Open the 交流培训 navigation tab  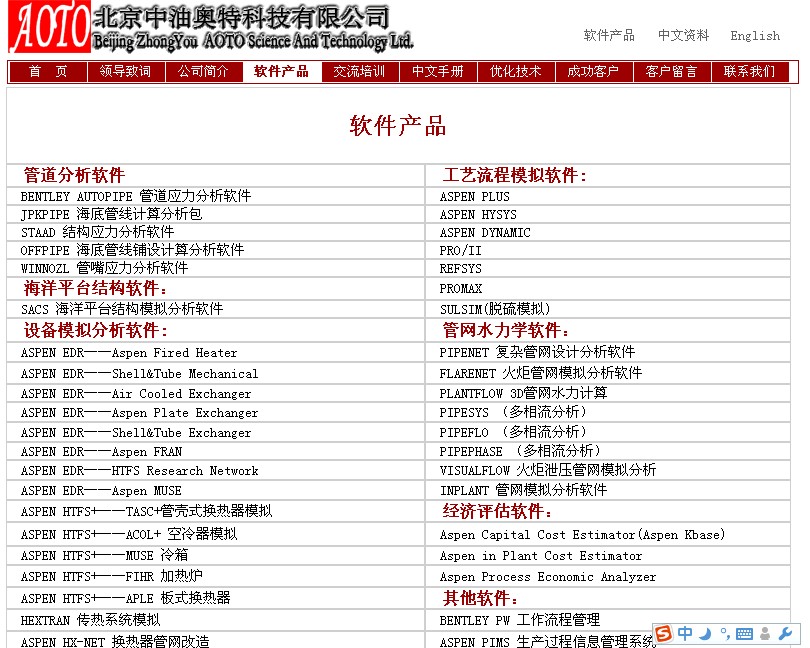[x=360, y=71]
